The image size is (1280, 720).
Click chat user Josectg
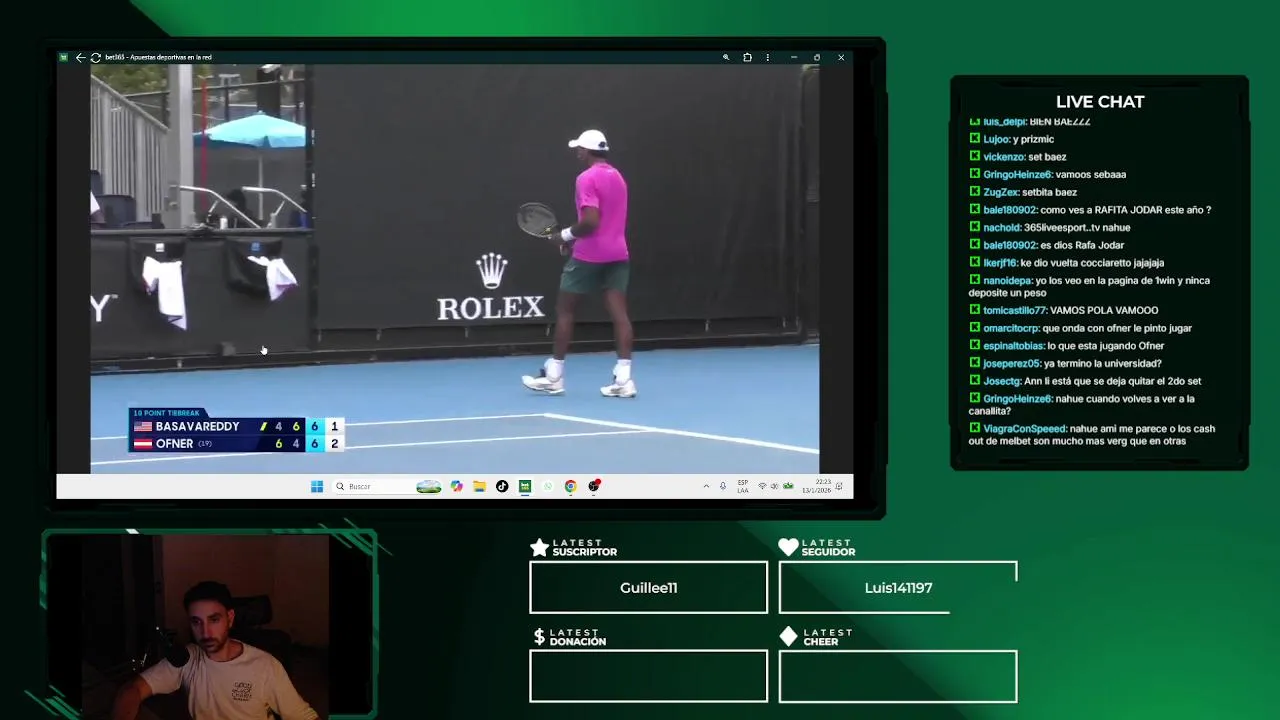pos(1001,381)
